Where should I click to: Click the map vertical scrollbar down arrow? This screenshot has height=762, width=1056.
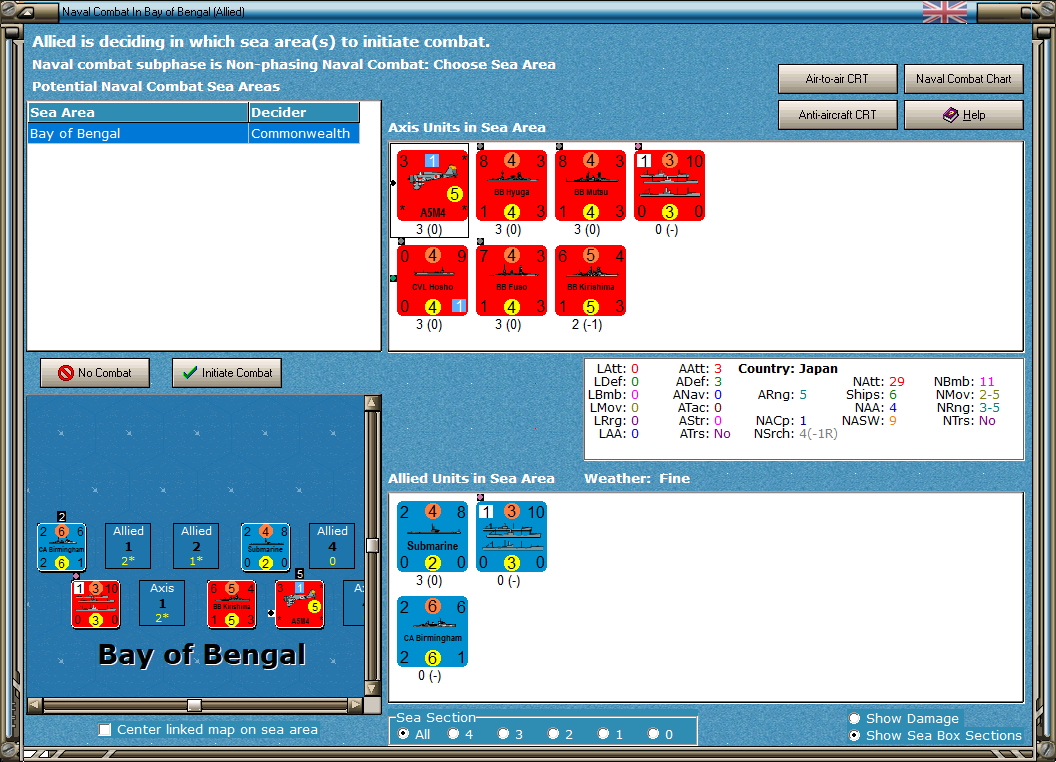[372, 689]
